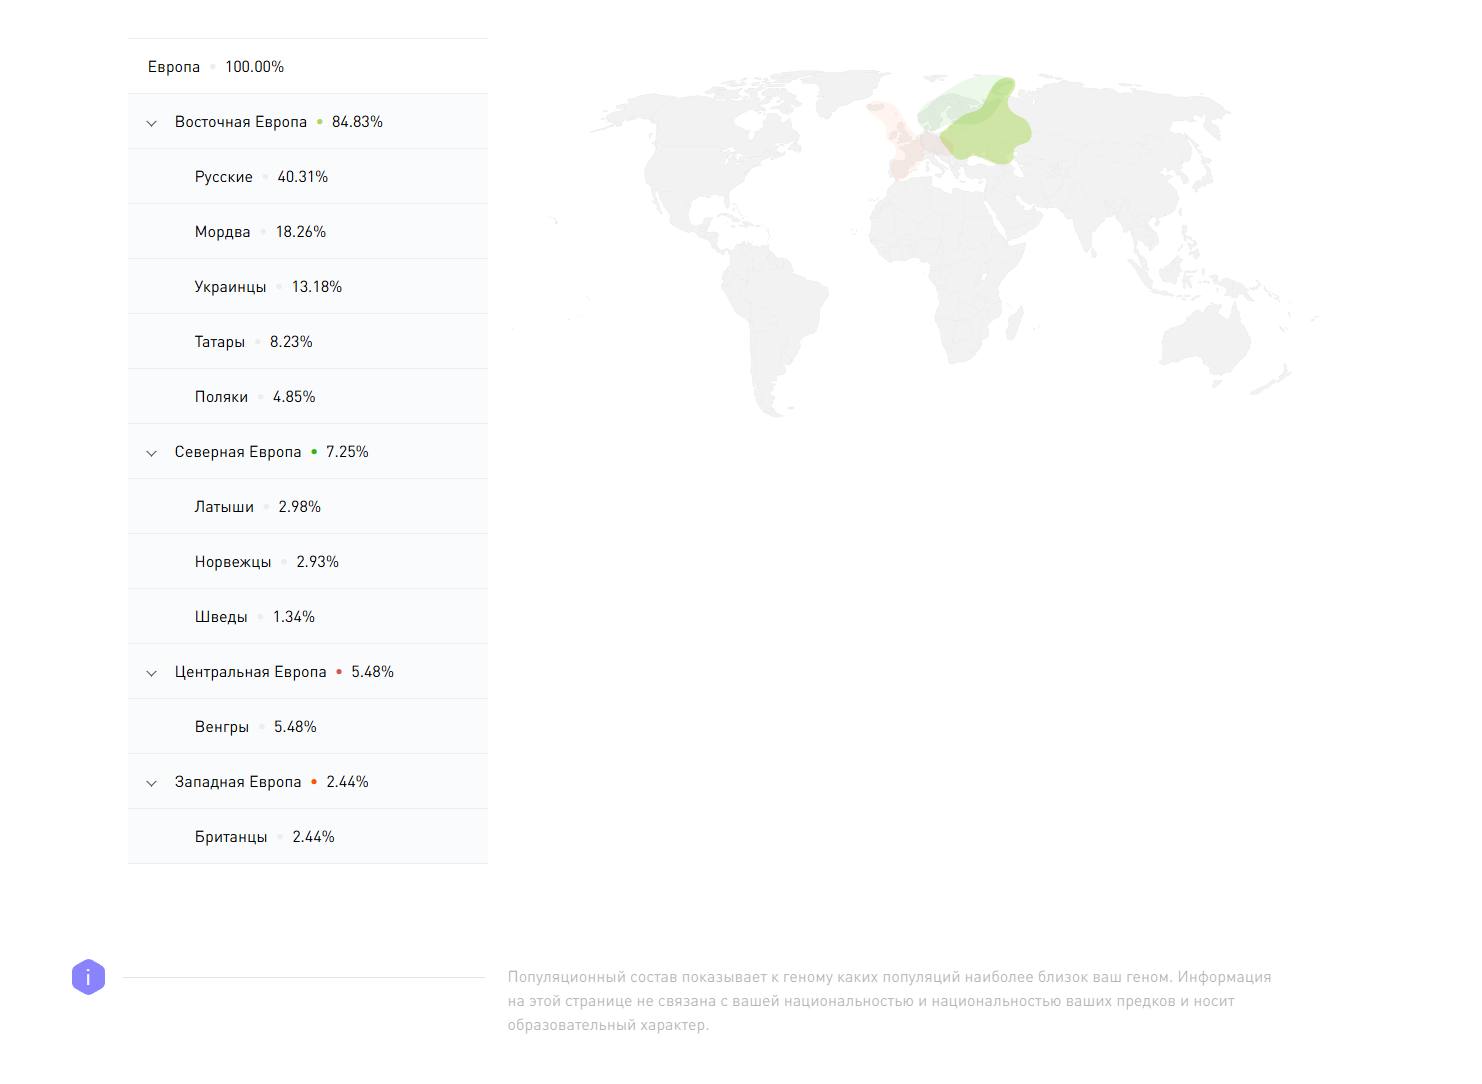Screen dimensions: 1482x1084
Task: Select the Венгры 5.48% entry
Action: point(255,727)
